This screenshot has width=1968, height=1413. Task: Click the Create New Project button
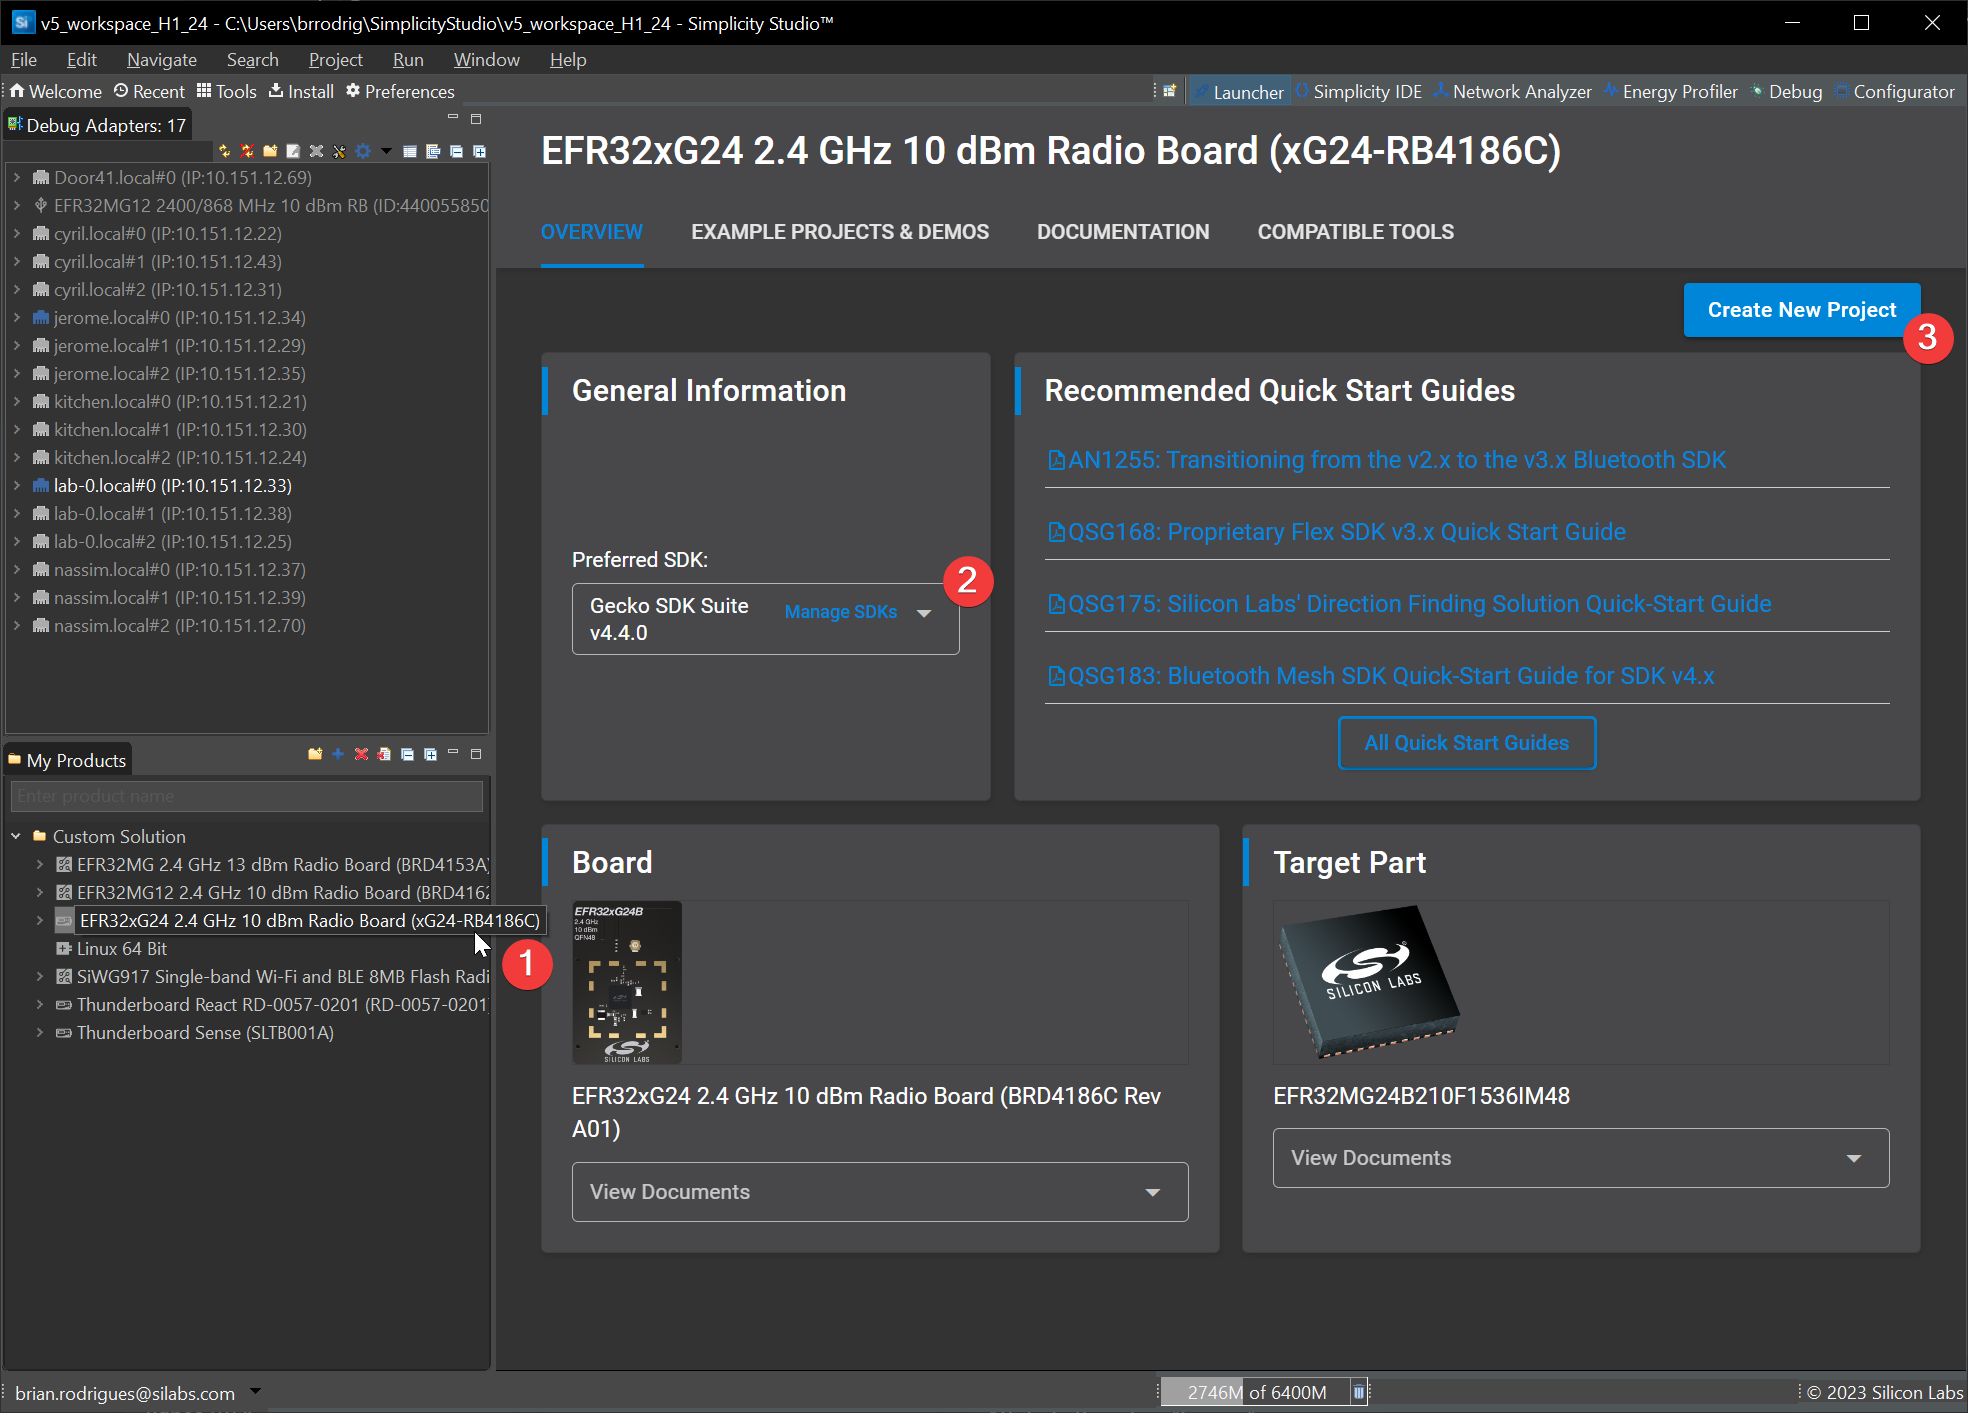pos(1802,310)
